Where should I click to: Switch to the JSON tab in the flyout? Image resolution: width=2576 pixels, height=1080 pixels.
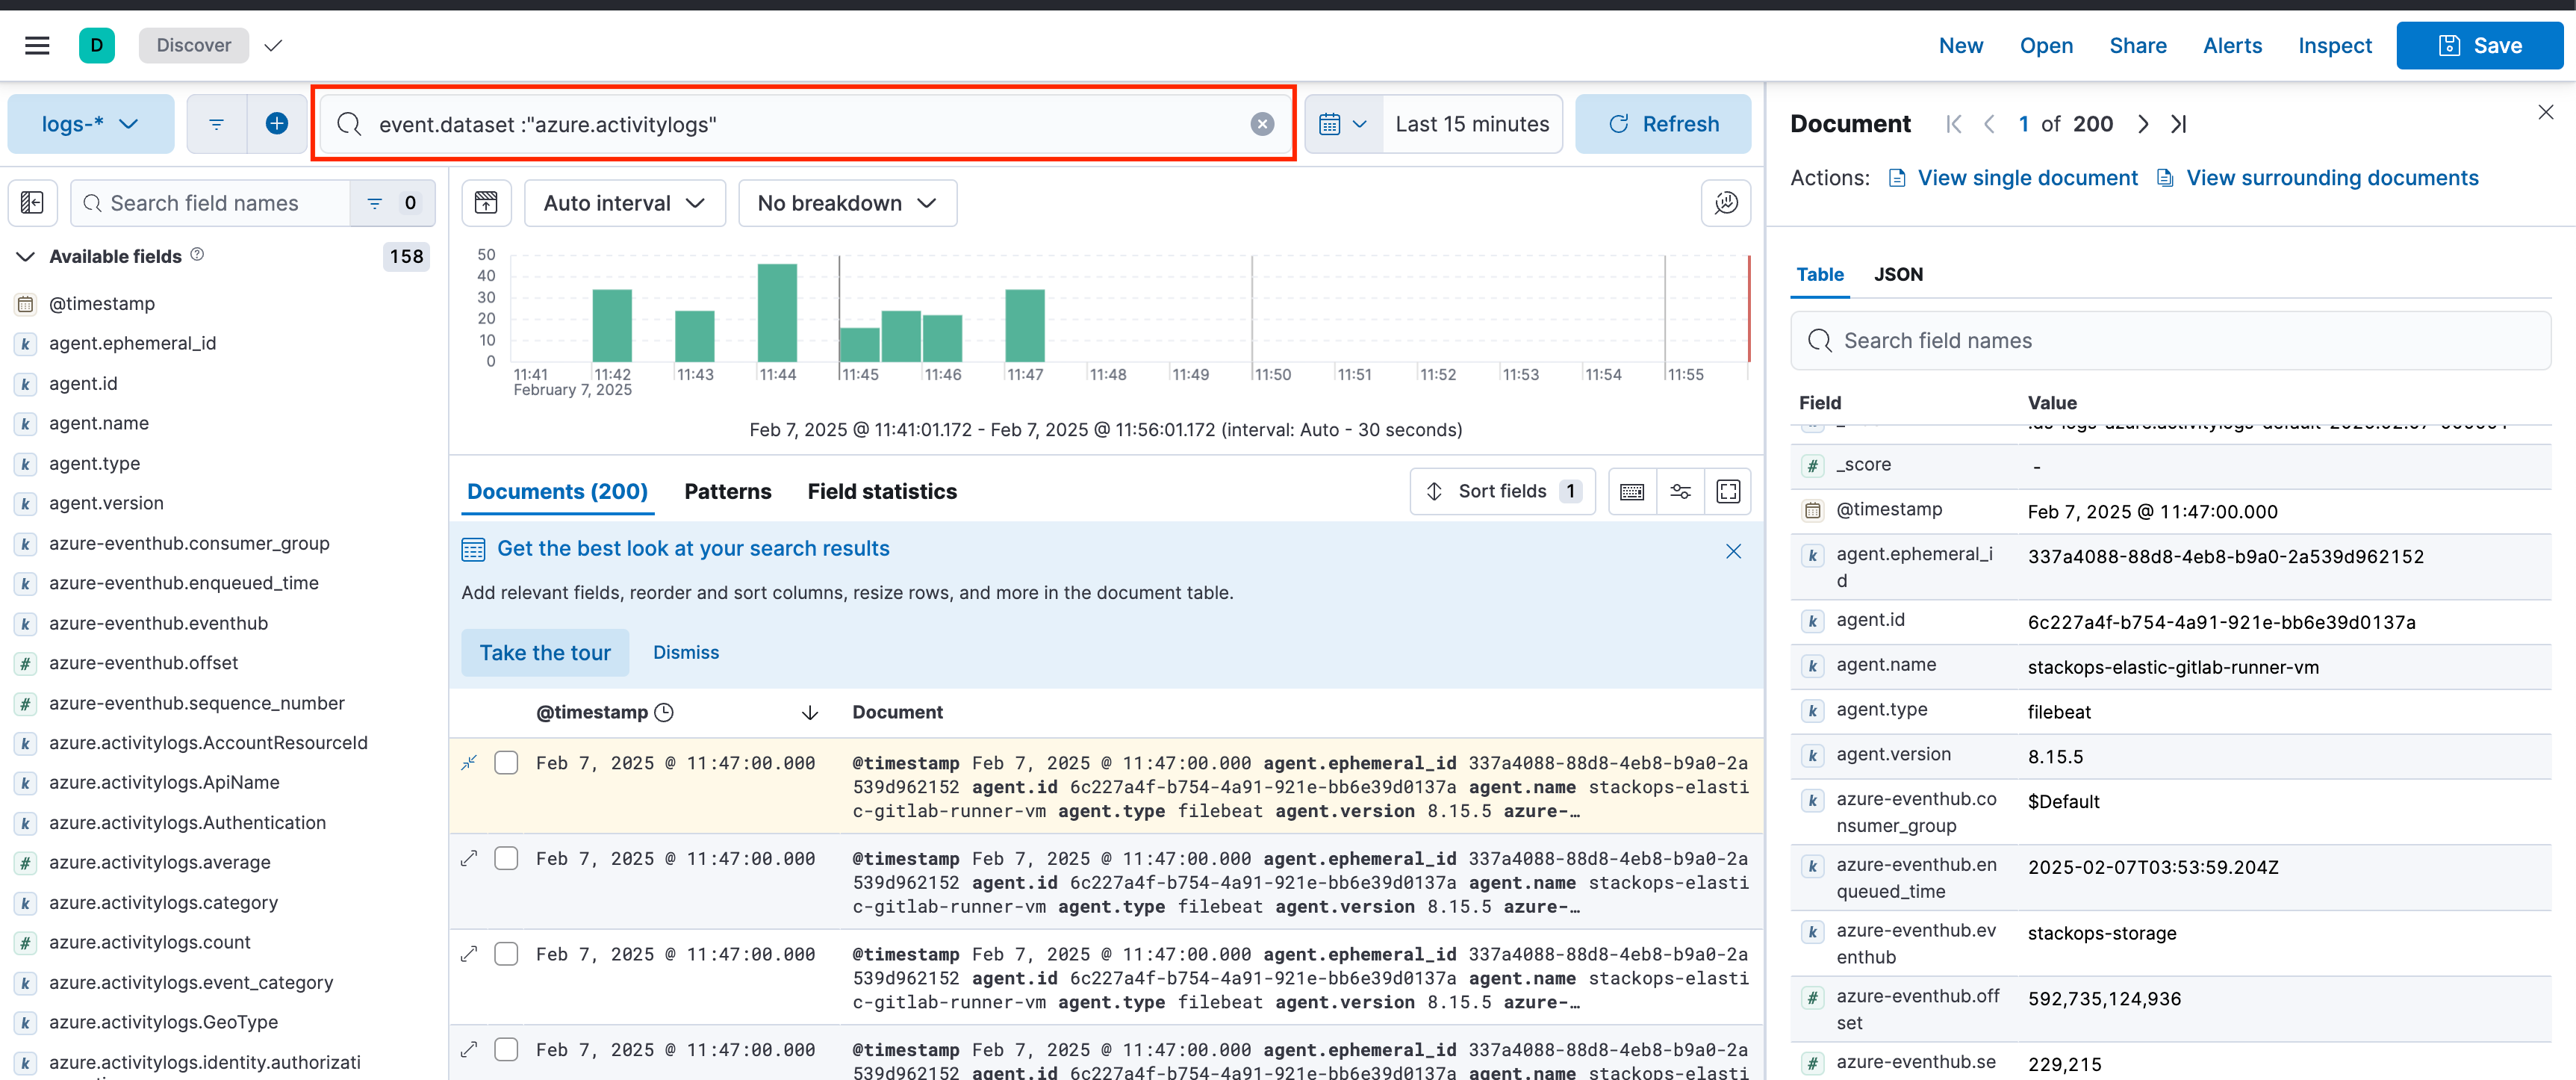coord(1898,274)
